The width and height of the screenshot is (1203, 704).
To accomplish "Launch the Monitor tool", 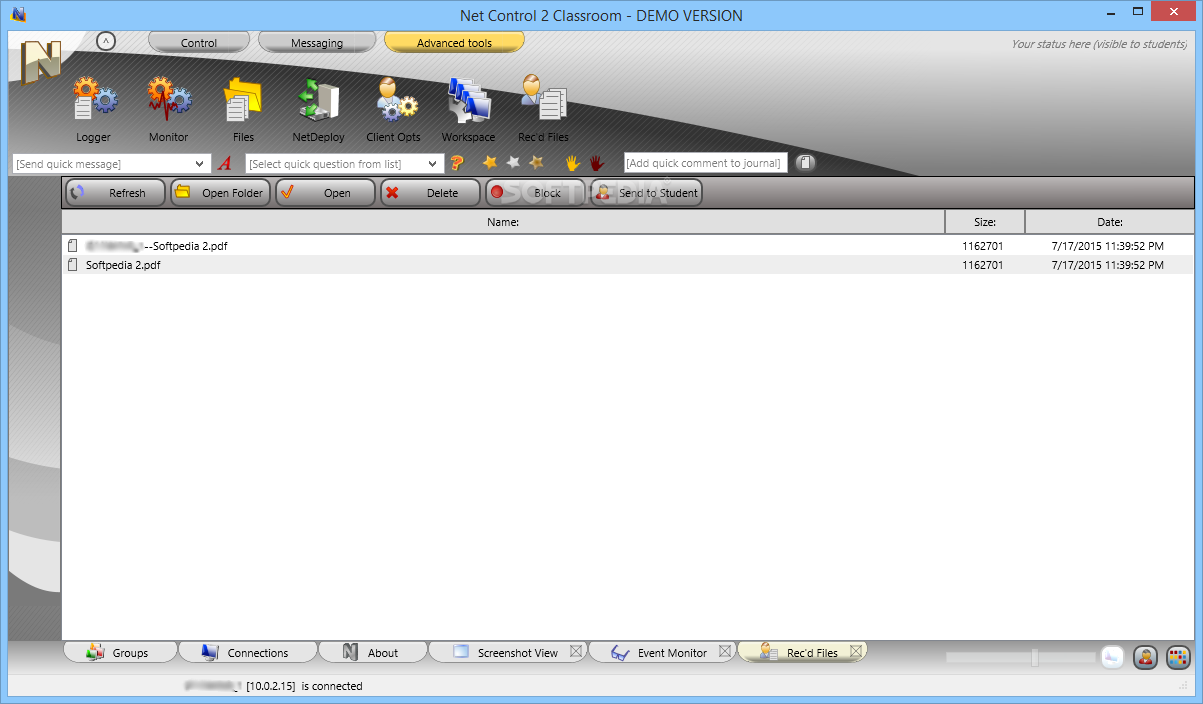I will tap(168, 109).
